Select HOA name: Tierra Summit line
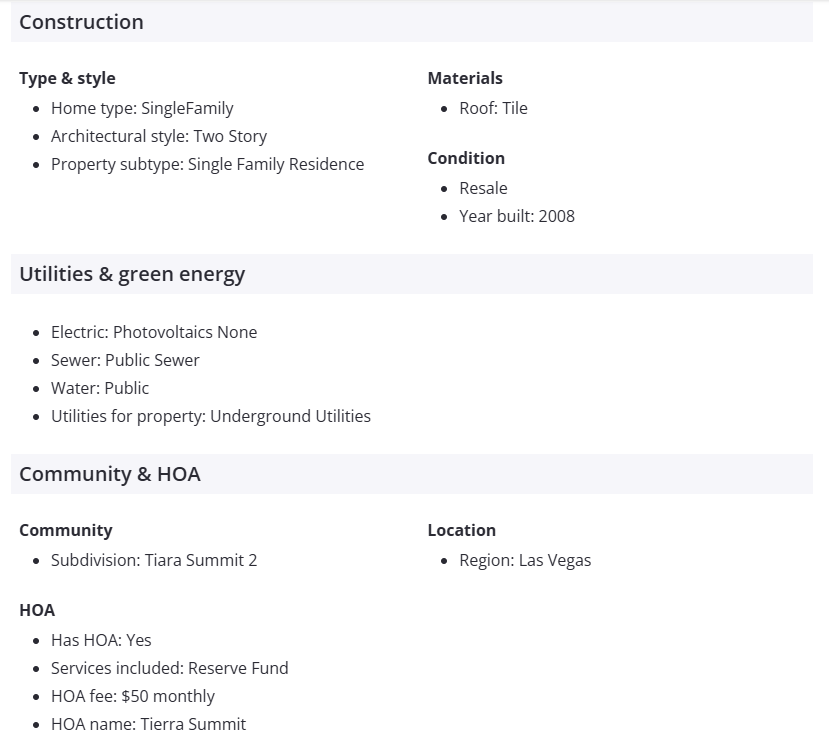 (148, 724)
